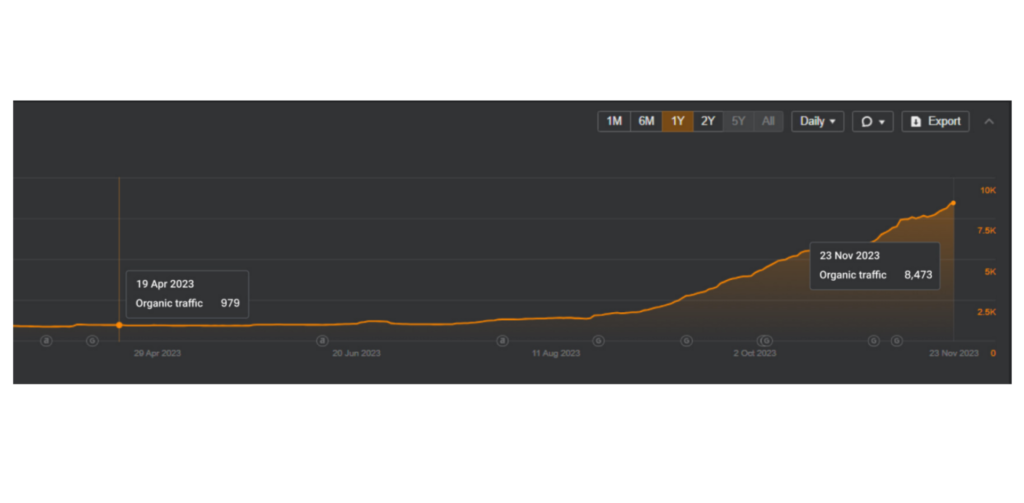Switch the chart range to 6M
This screenshot has height=503, width=1024.
pos(646,121)
